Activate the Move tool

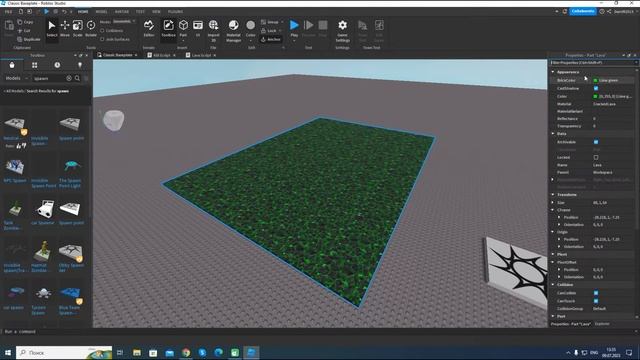pos(65,29)
